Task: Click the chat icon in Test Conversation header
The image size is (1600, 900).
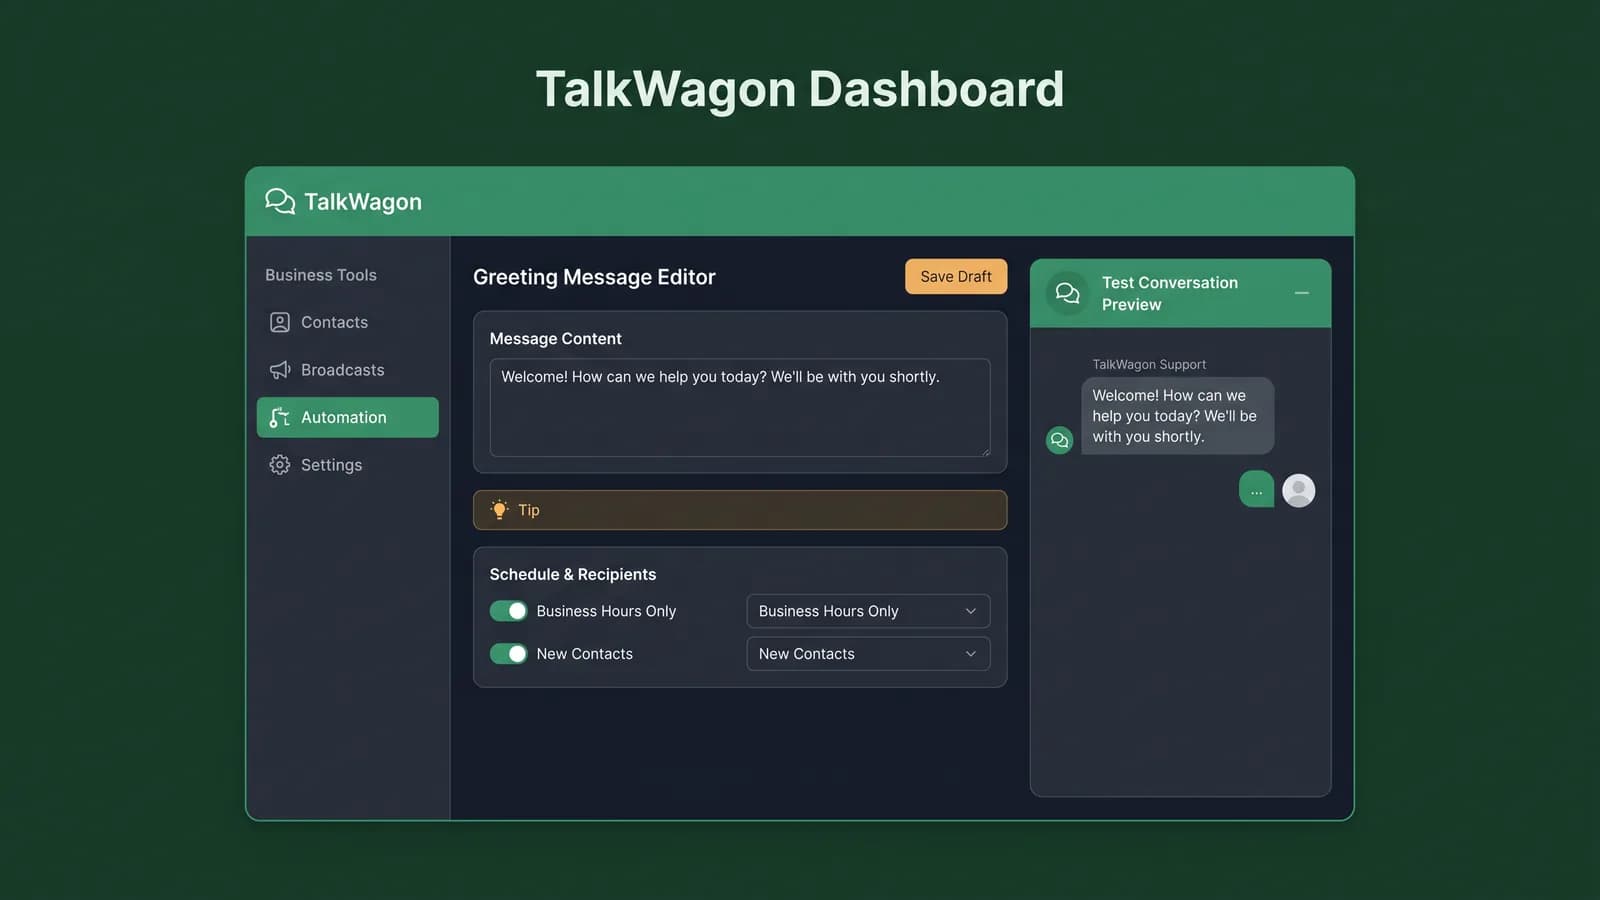Action: point(1067,293)
